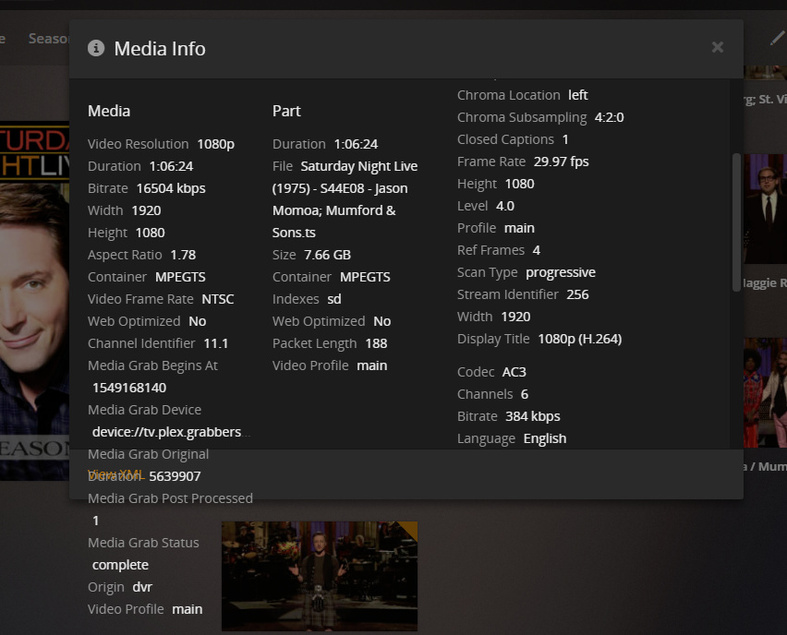Click the Media section heading
Viewport: 787px width, 635px height.
tap(109, 111)
